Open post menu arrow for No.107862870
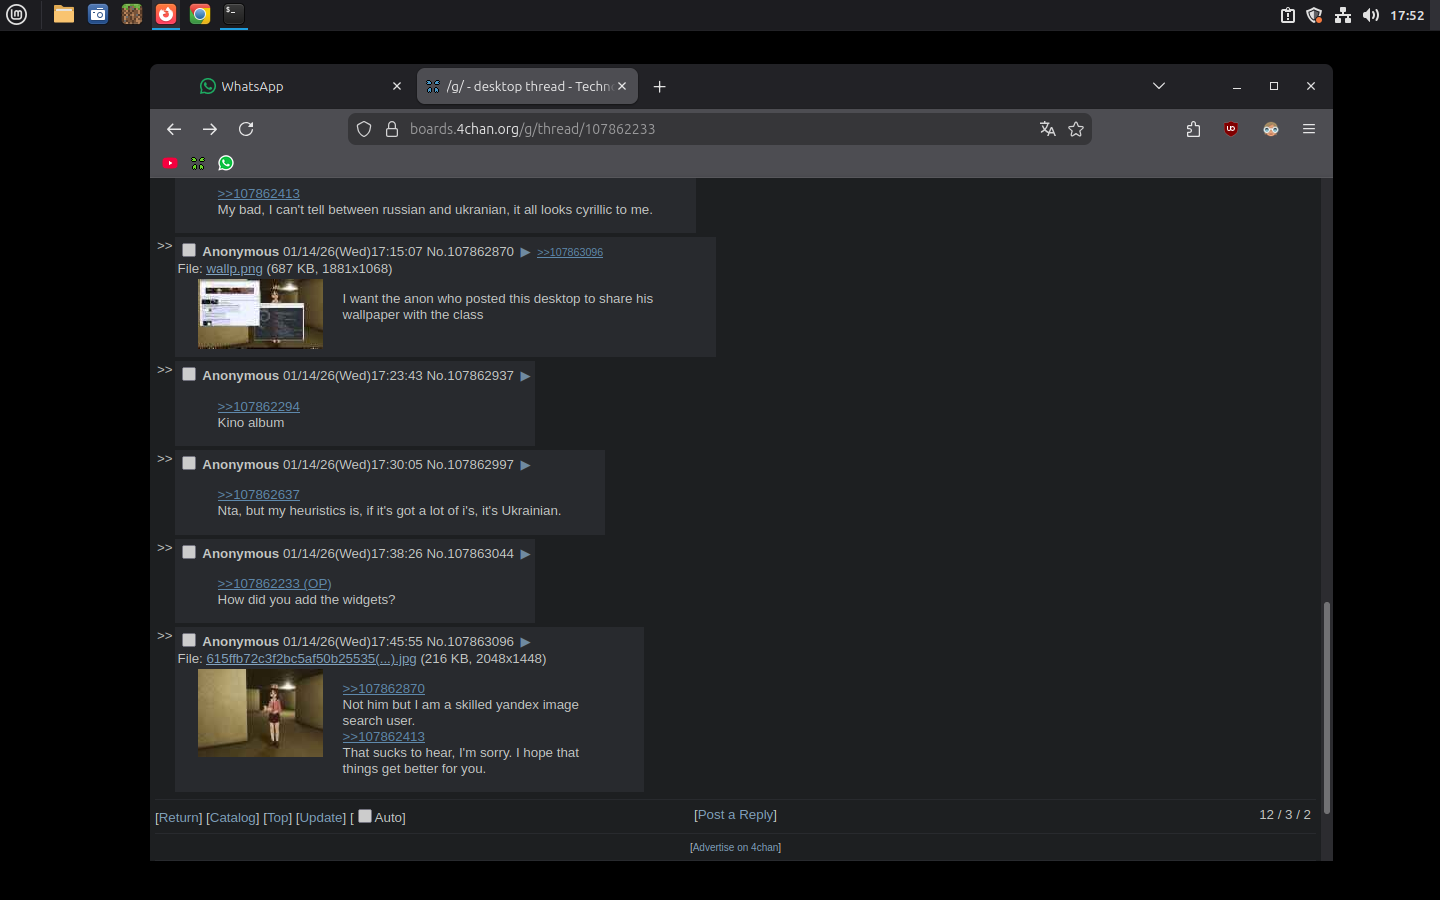 tap(525, 252)
